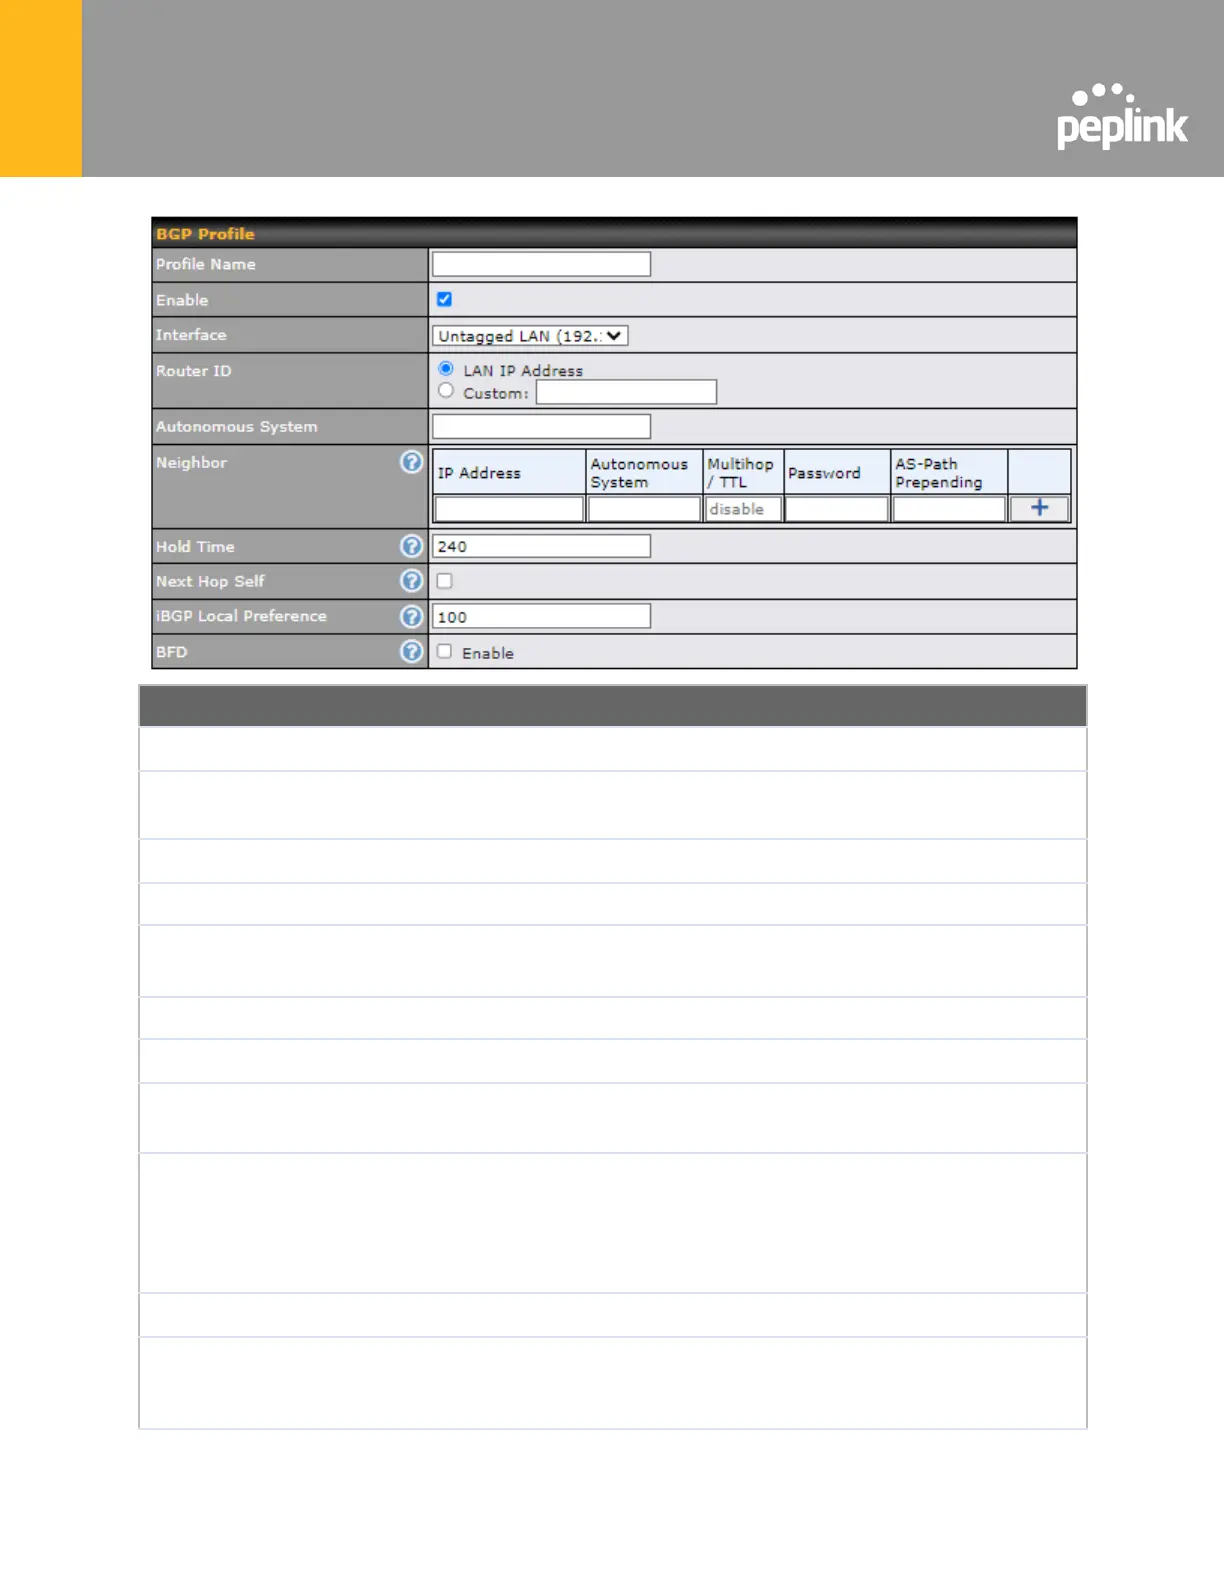The width and height of the screenshot is (1224, 1584).
Task: Select Custom router ID radio option
Action: (x=446, y=391)
